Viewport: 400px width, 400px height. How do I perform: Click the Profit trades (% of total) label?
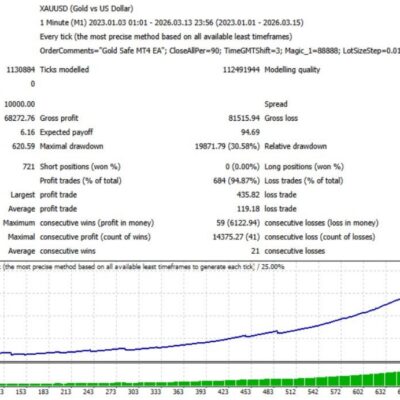click(x=80, y=181)
